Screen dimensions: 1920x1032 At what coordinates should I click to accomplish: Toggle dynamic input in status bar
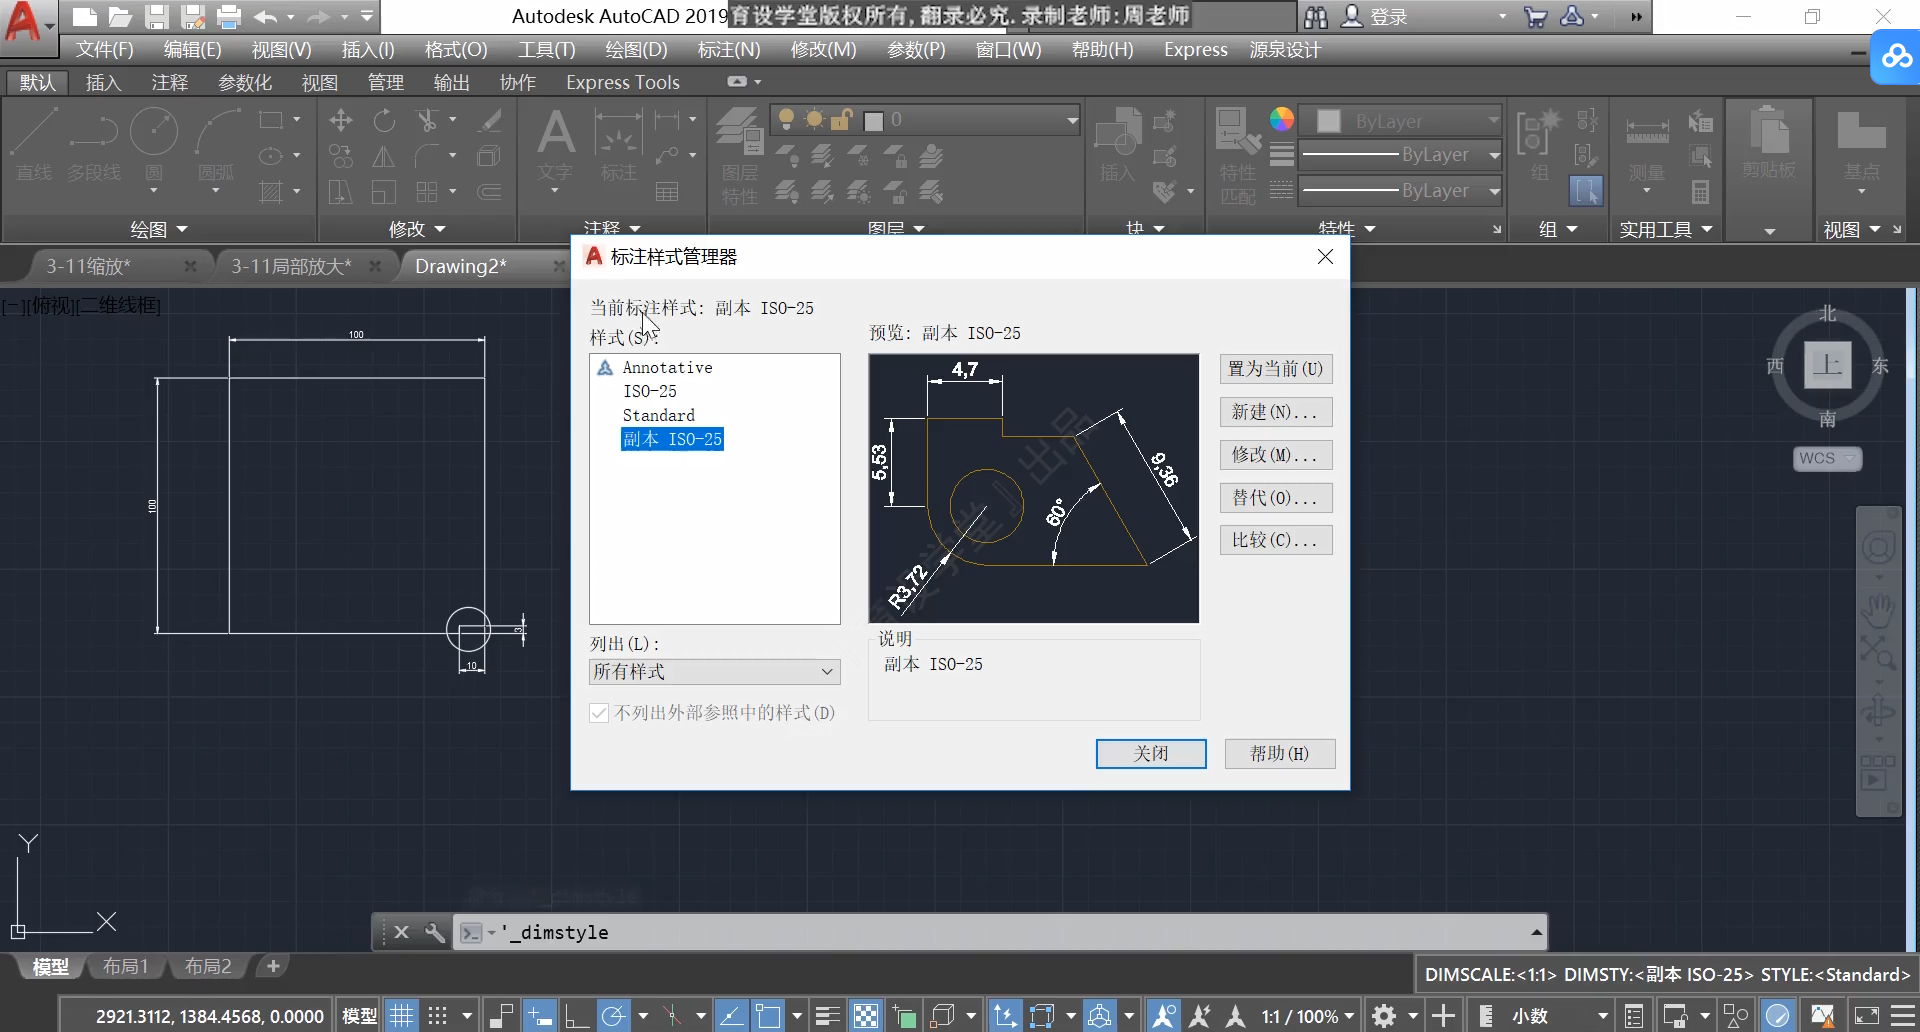540,1016
